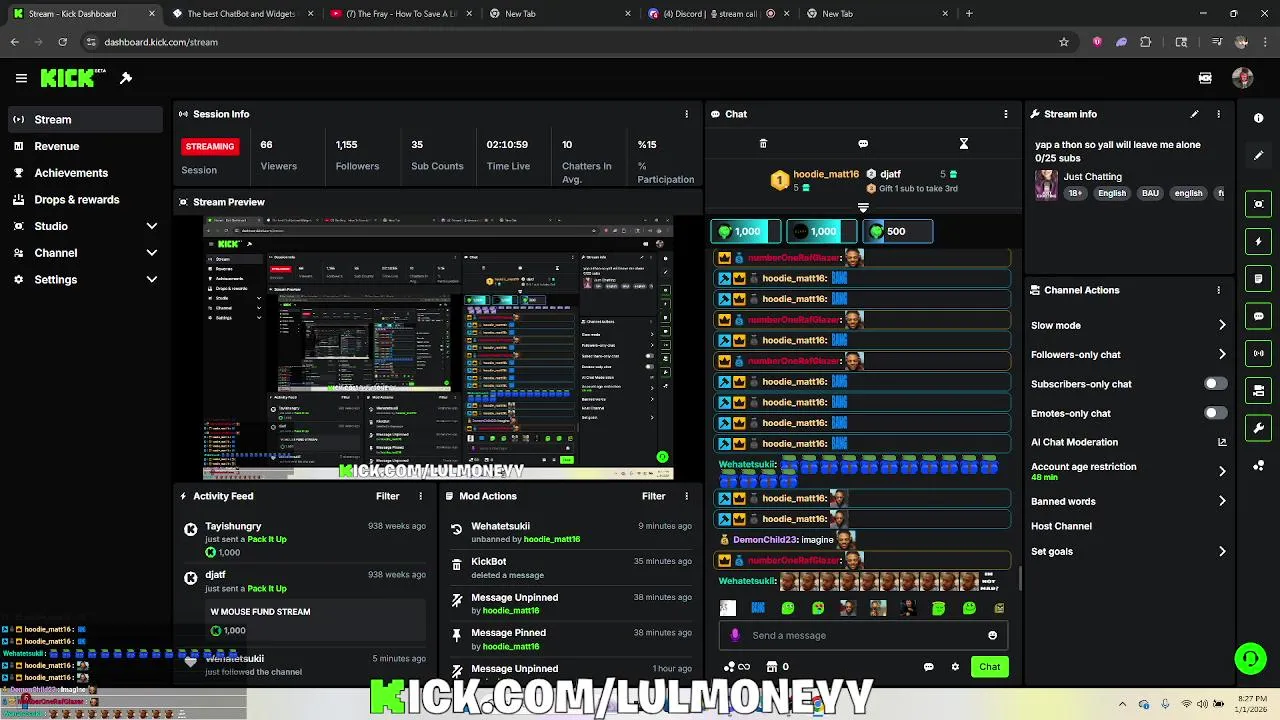Click the 18+ stream tag
Screen dimensions: 1280x720
(x=1074, y=193)
